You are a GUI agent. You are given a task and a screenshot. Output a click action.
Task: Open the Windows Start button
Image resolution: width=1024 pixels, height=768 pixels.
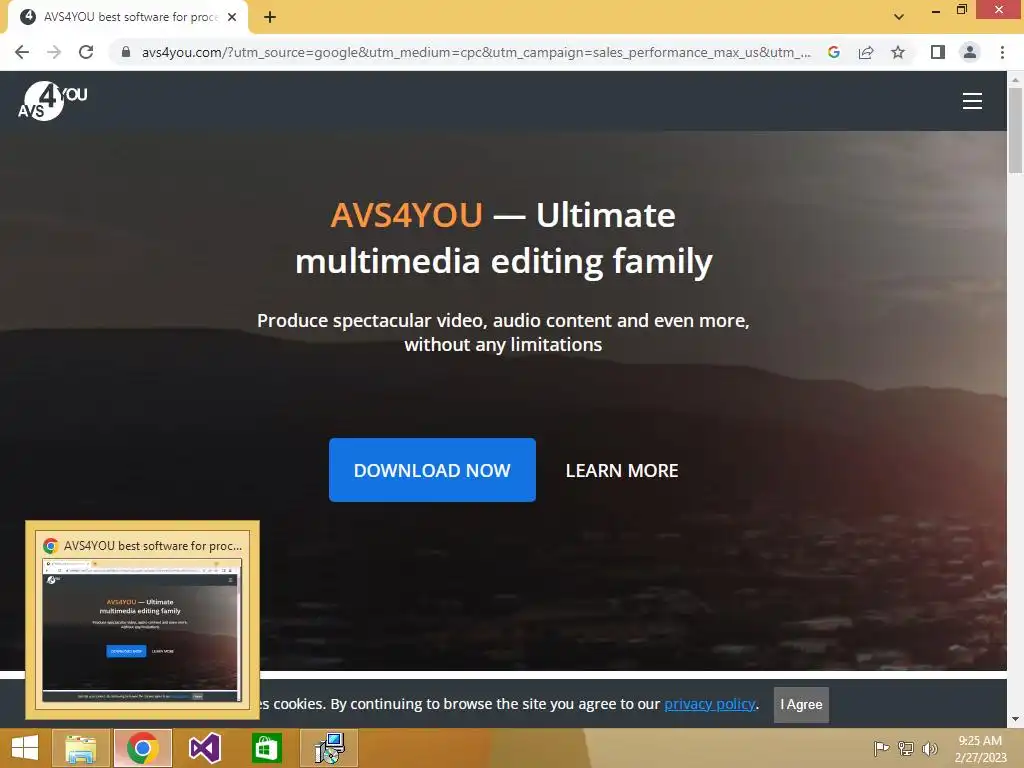(x=24, y=748)
